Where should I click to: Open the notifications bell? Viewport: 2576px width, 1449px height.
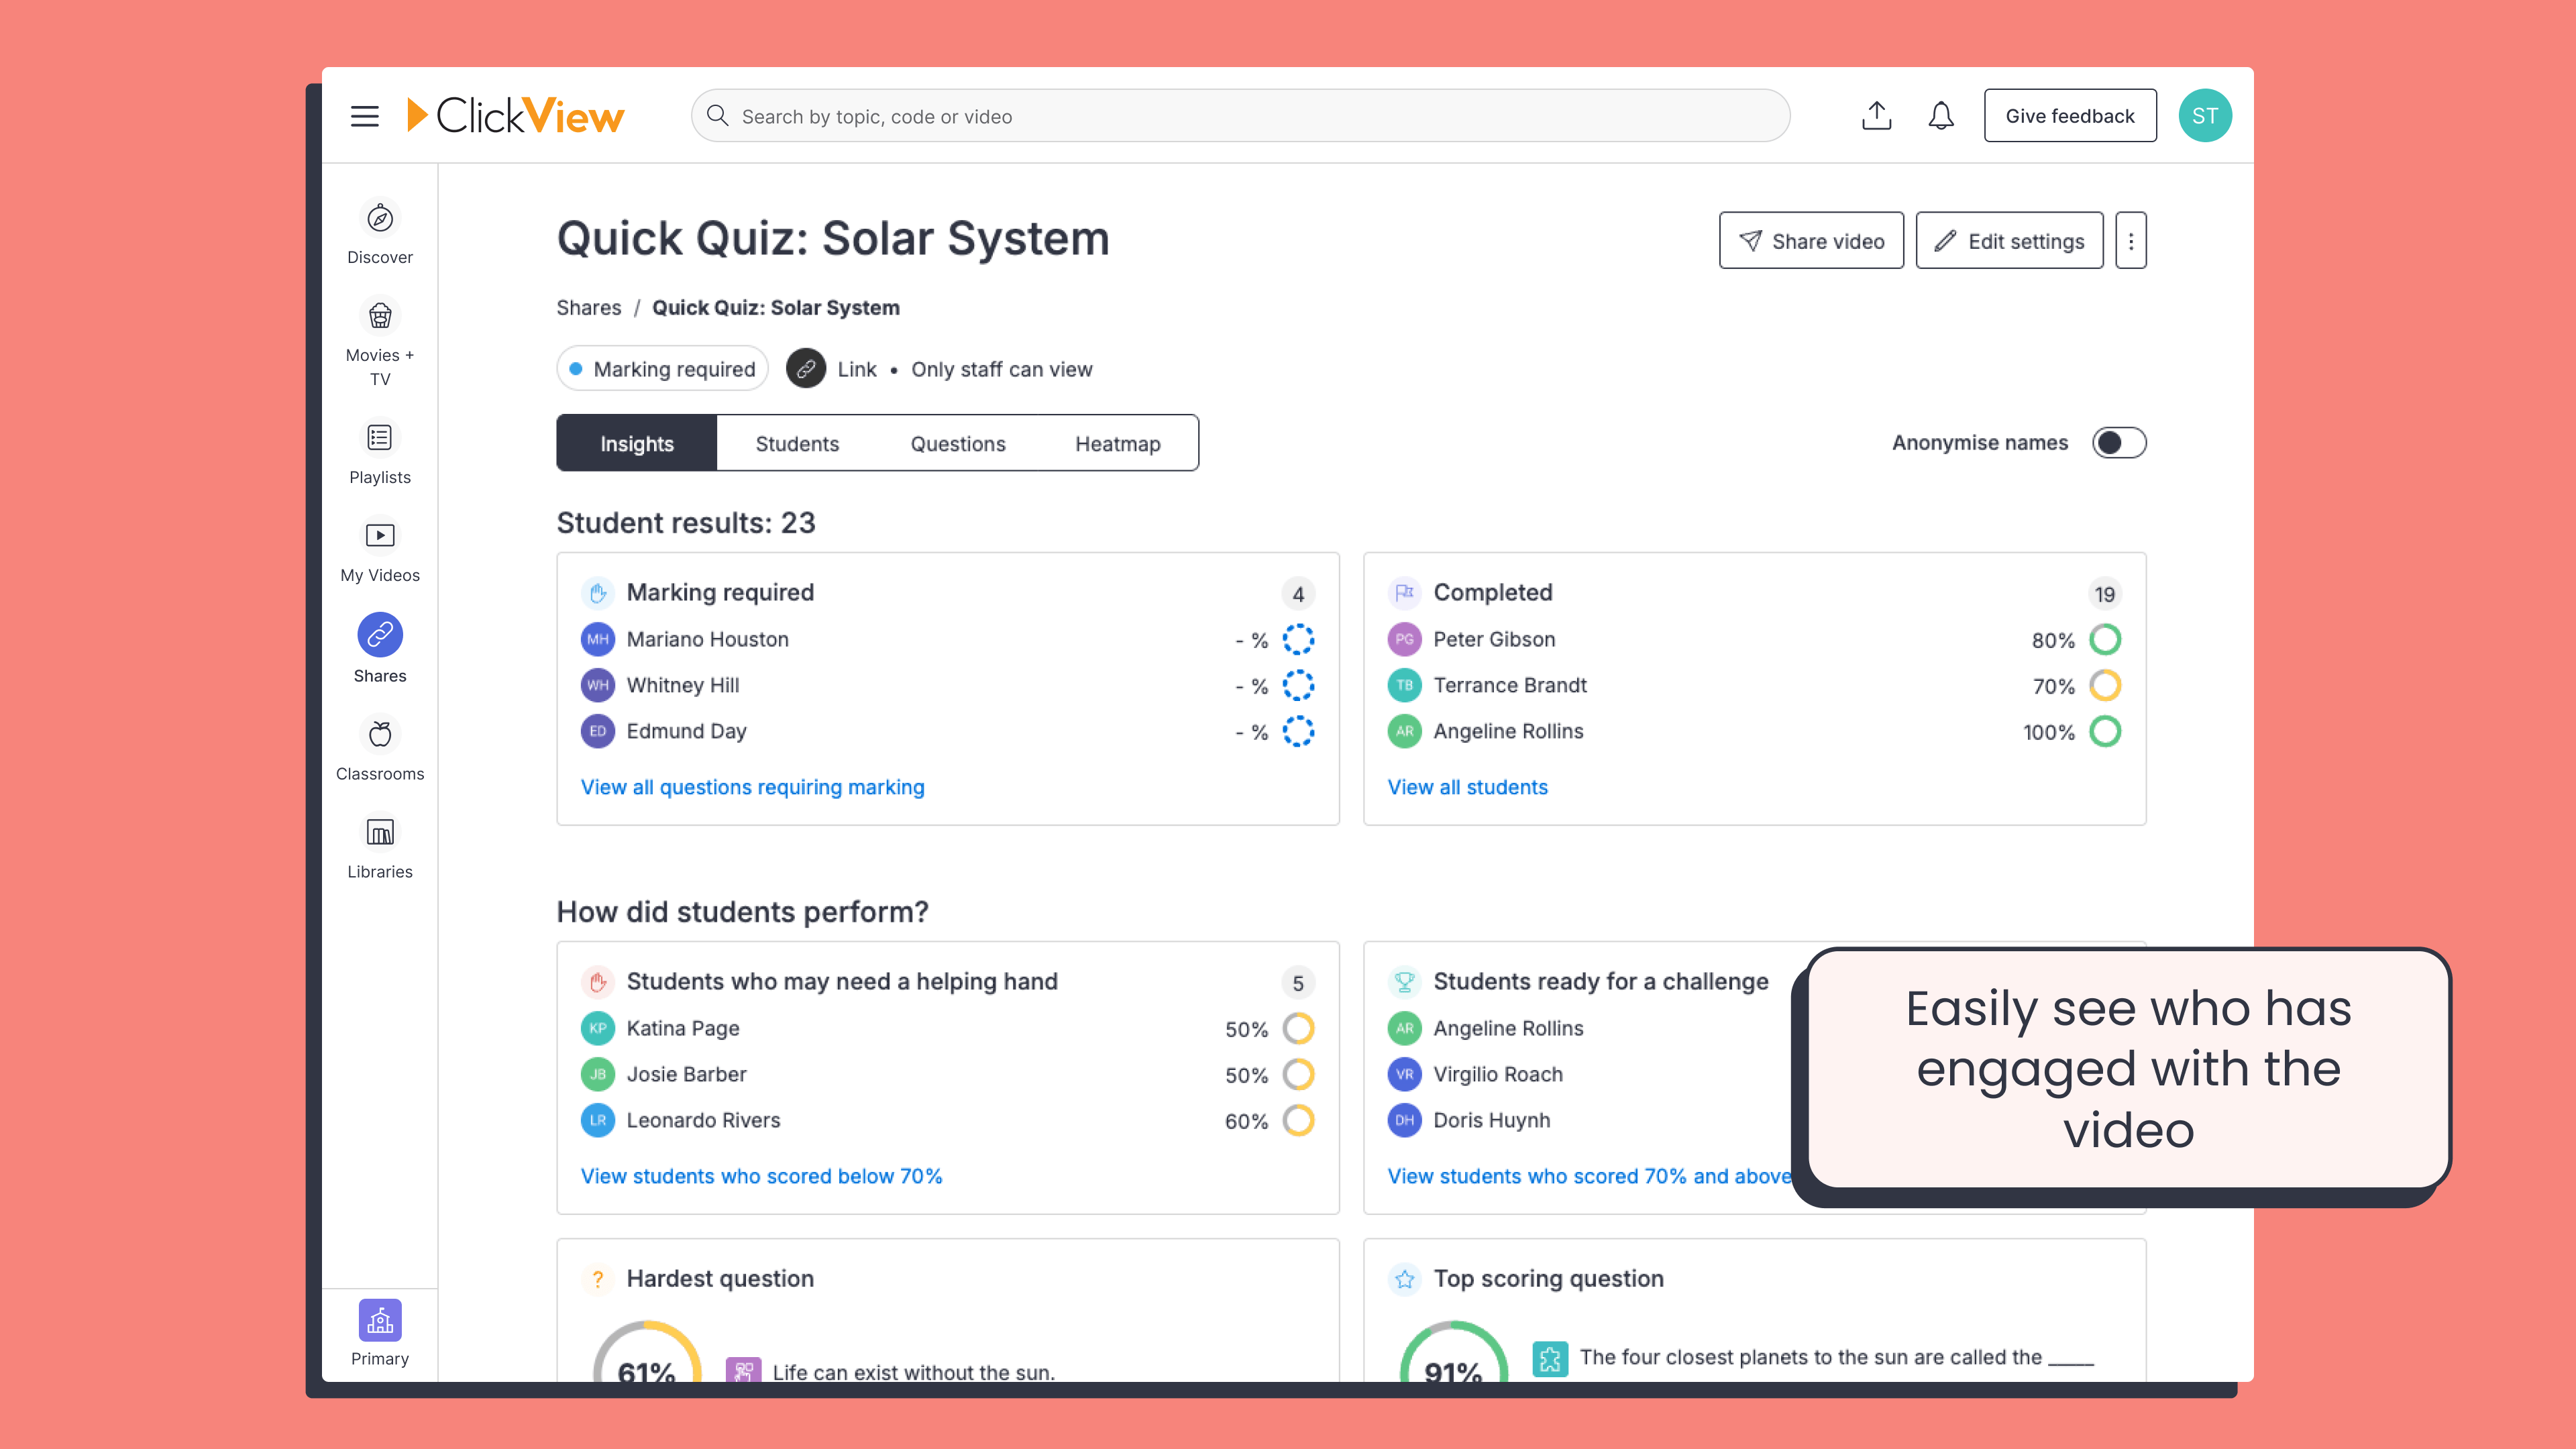click(1940, 116)
